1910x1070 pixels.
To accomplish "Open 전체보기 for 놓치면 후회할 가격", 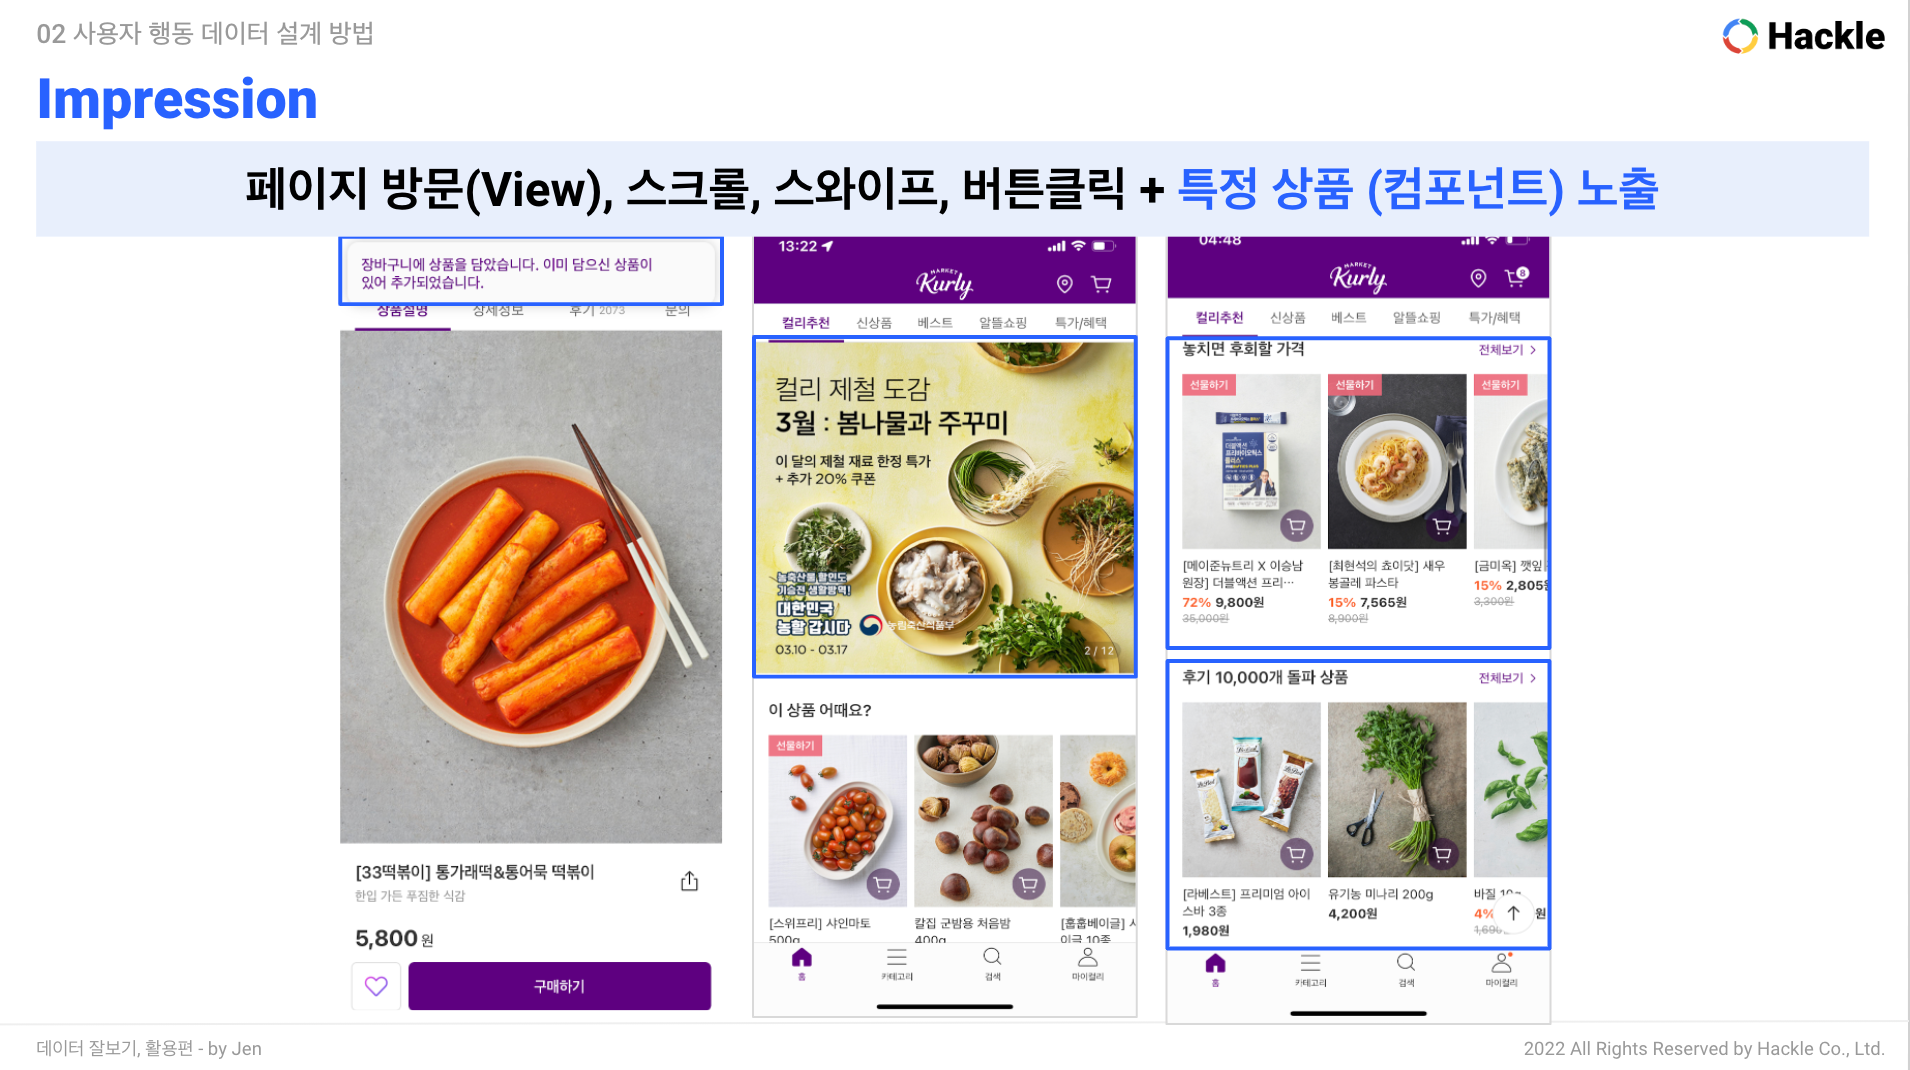I will (1507, 350).
